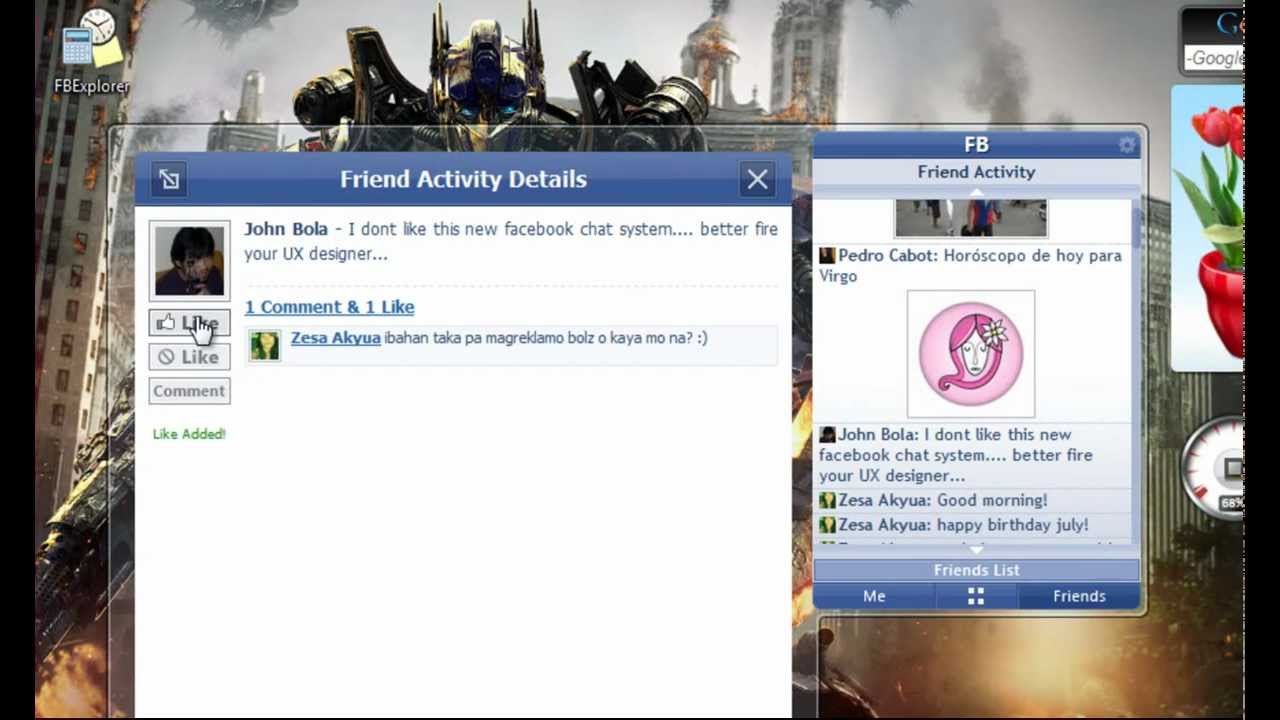
Task: Click the John Bola name in post details
Action: coord(286,229)
